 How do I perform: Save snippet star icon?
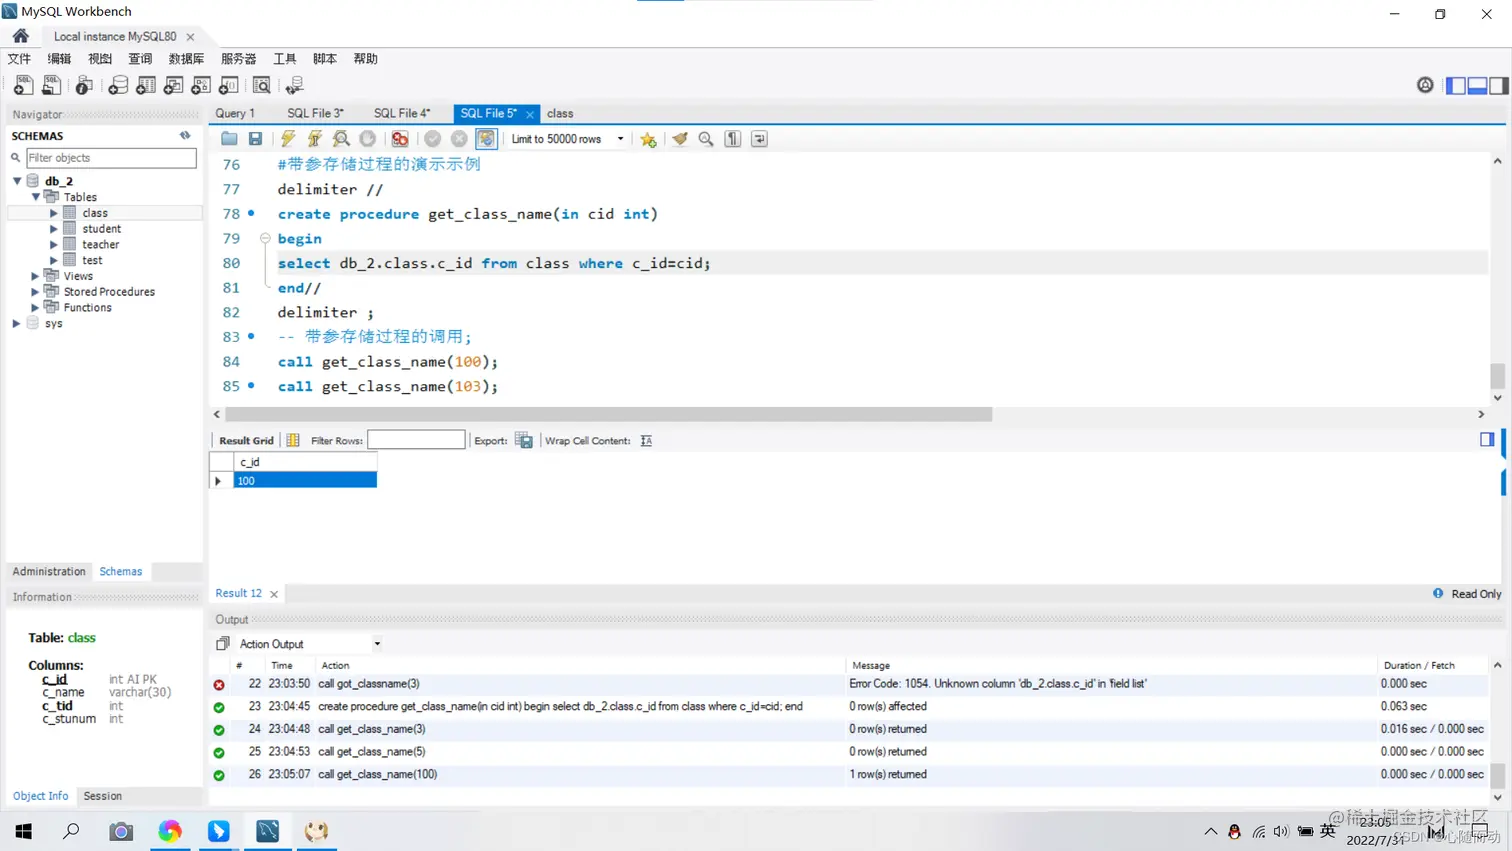pos(648,139)
